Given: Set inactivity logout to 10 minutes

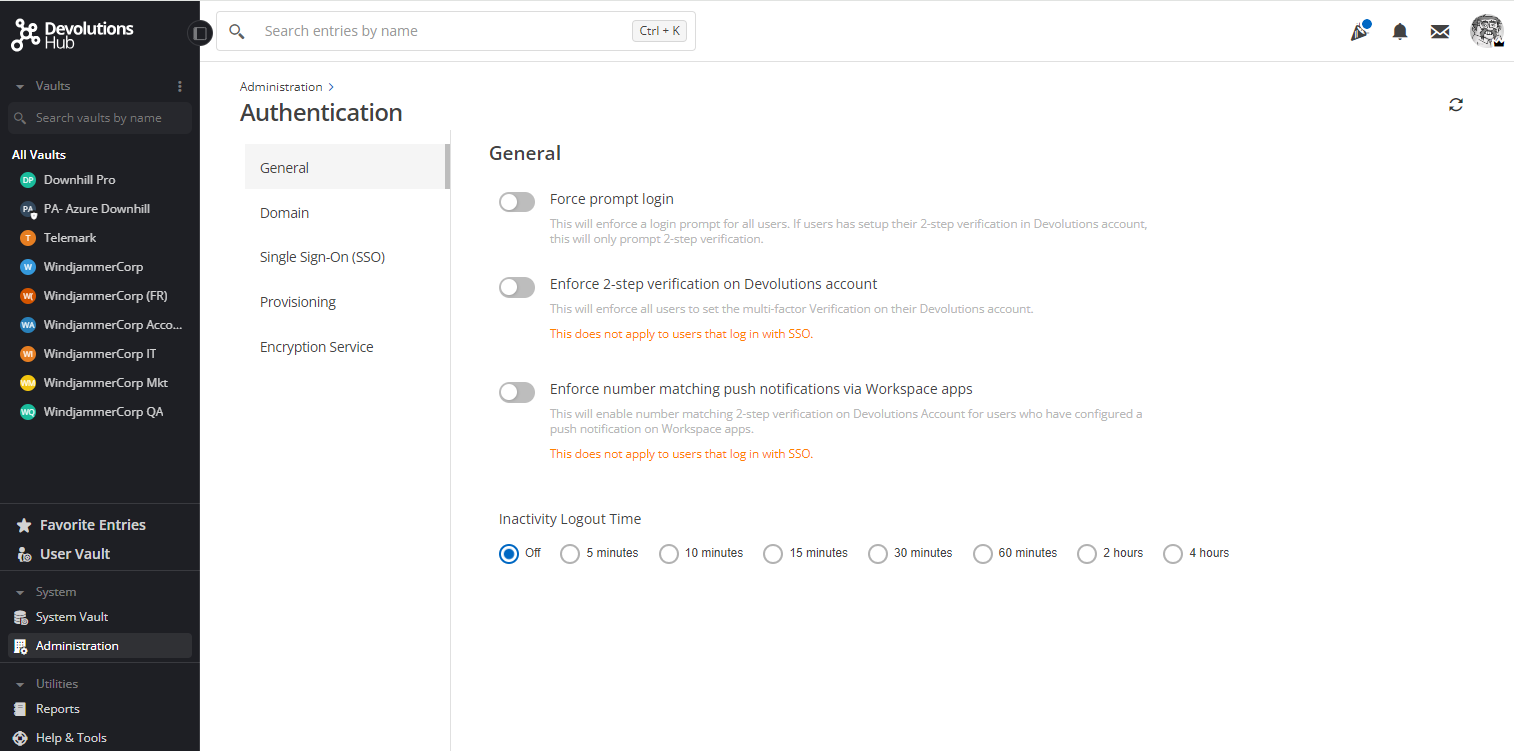Looking at the screenshot, I should (669, 553).
